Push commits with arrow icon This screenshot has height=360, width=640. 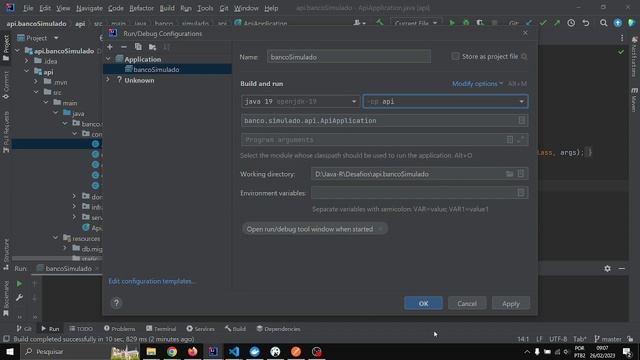click(x=557, y=23)
